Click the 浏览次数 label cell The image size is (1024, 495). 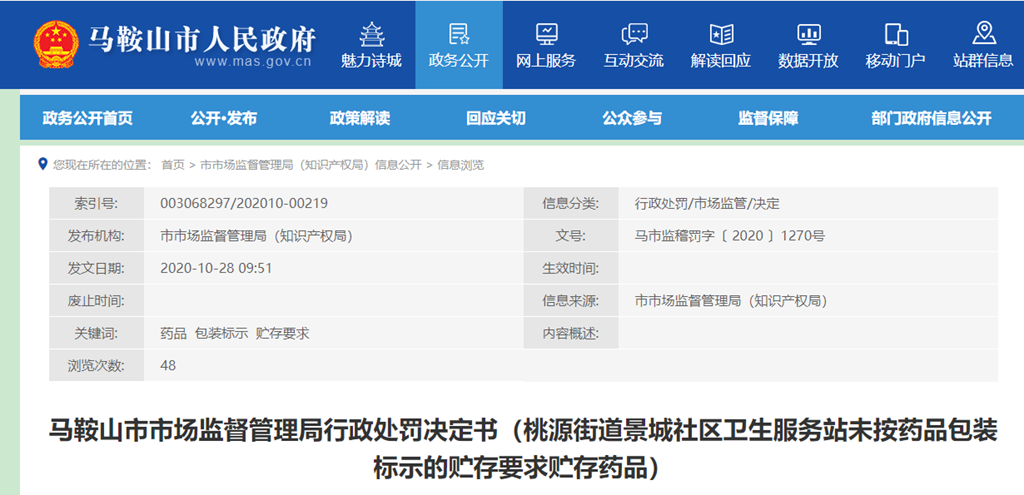(97, 366)
